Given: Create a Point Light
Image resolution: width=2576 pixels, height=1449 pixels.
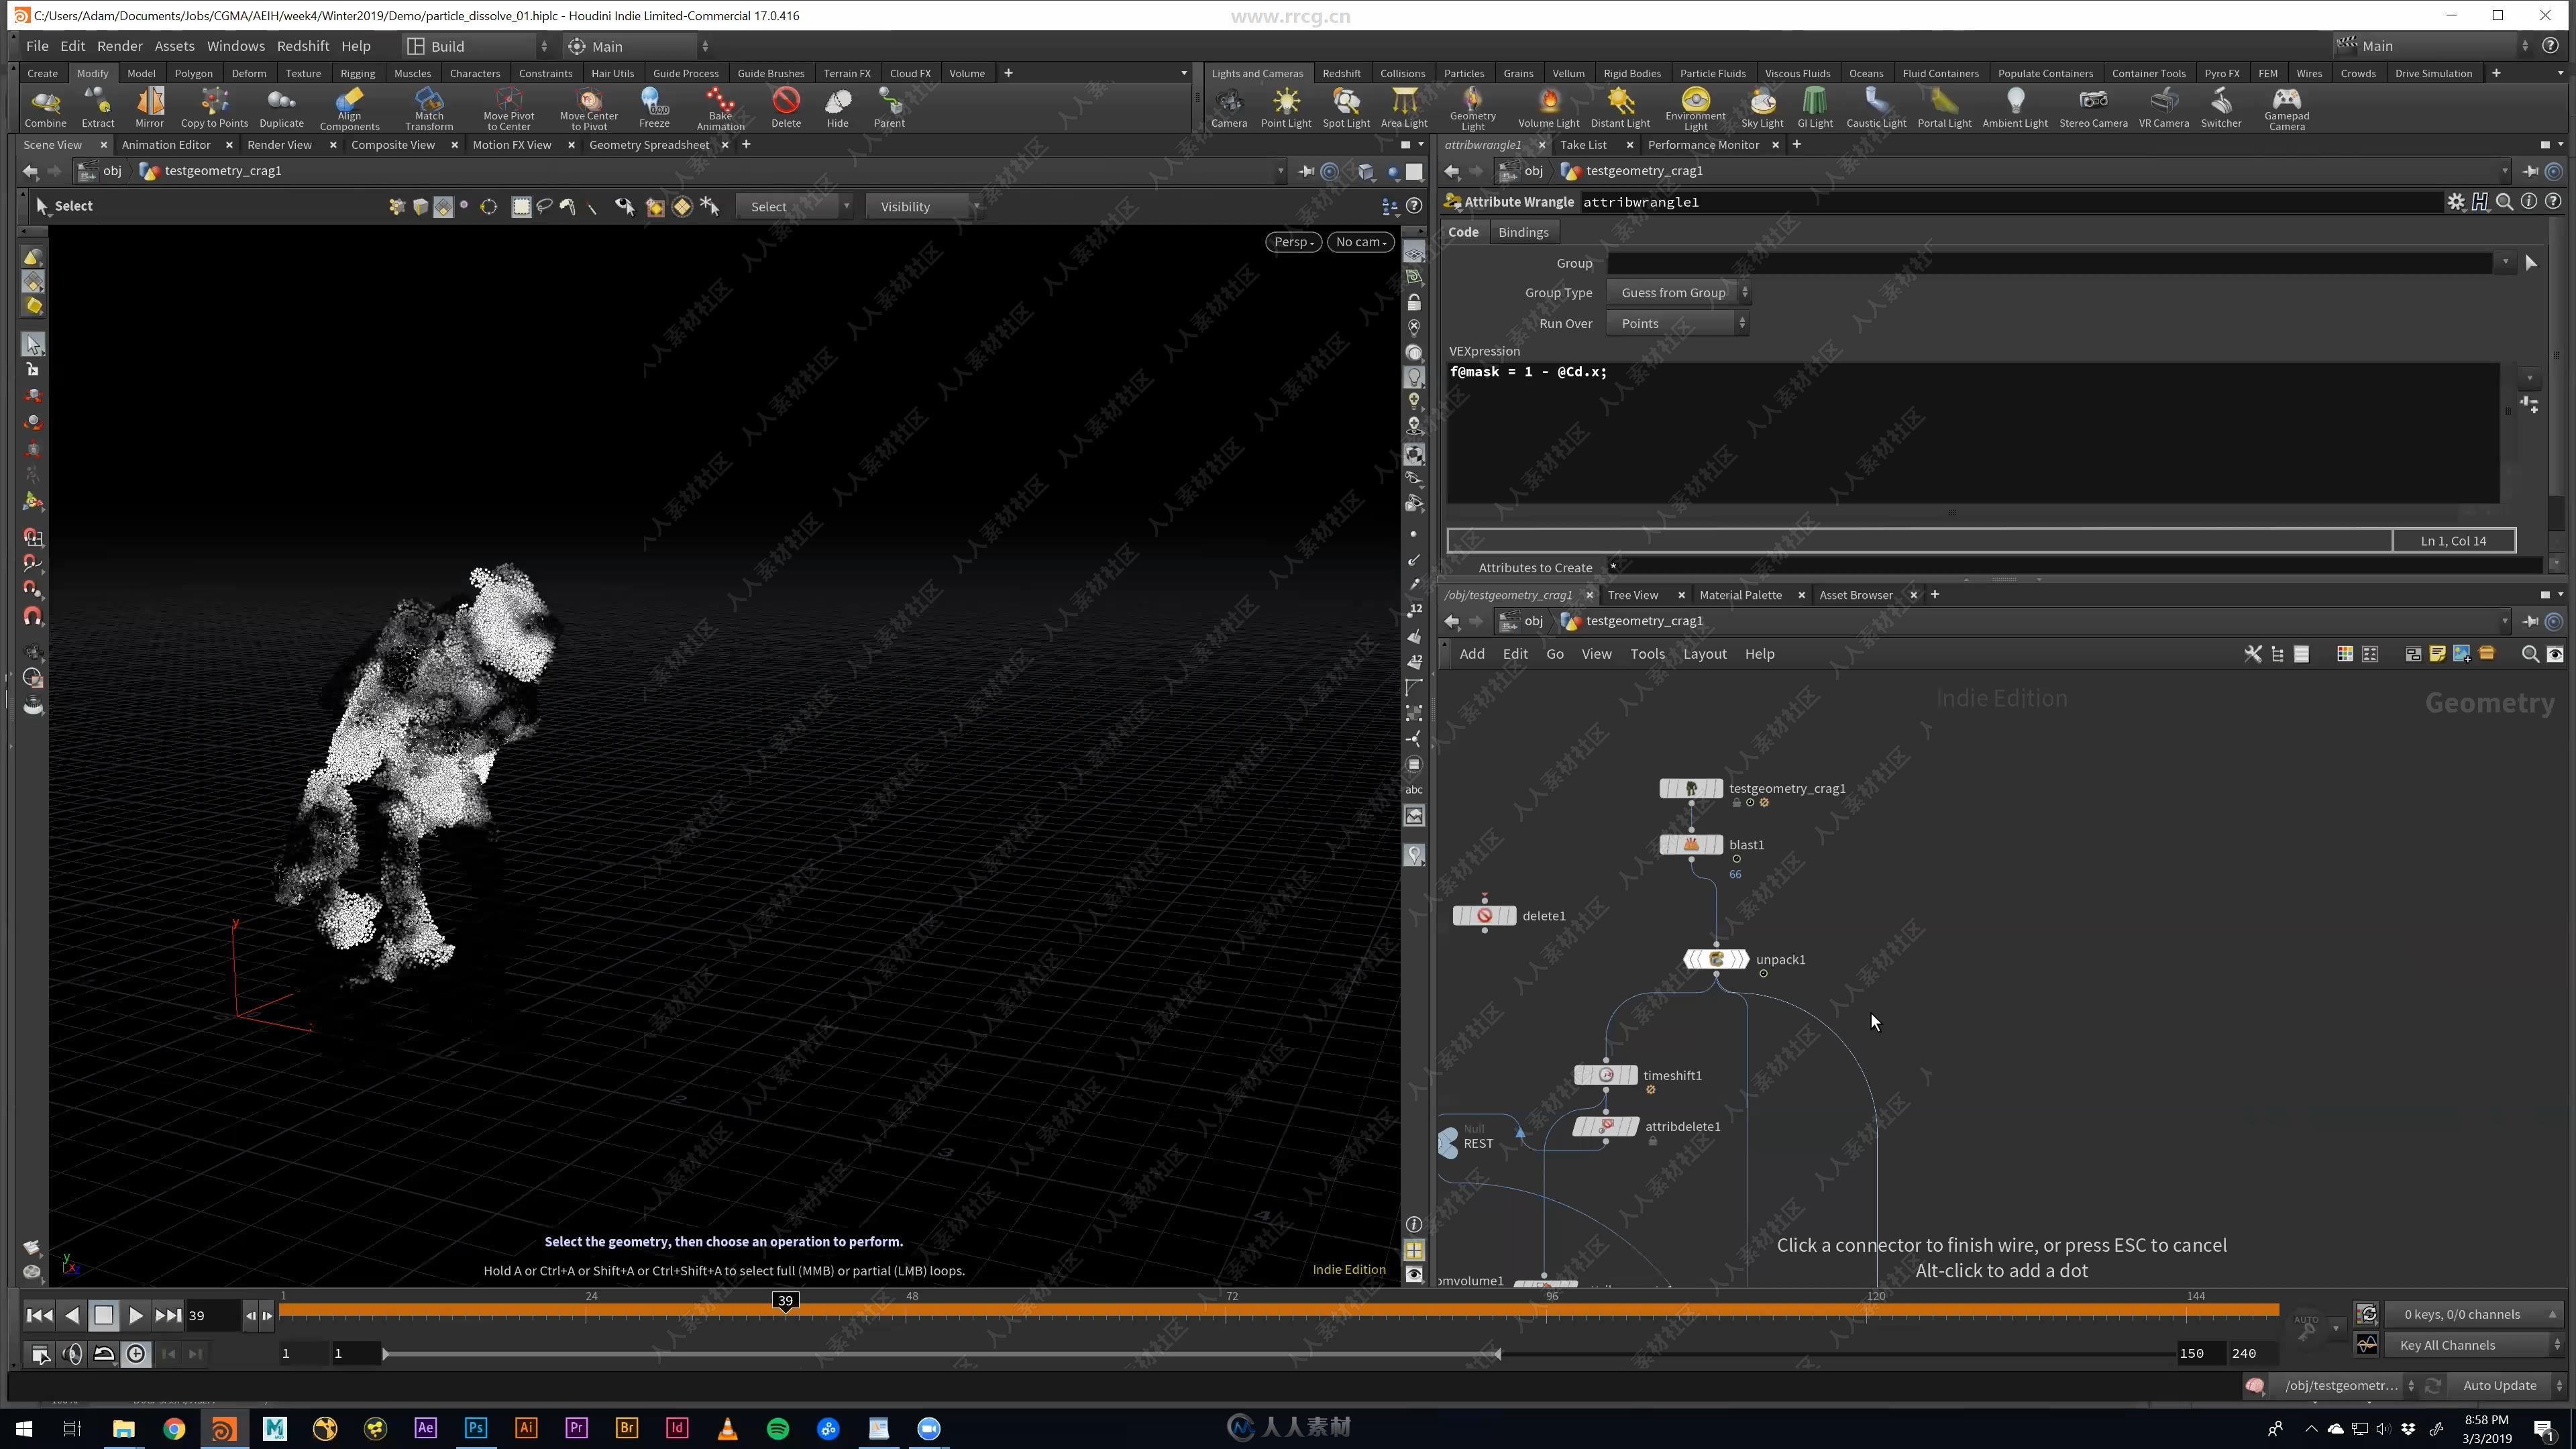Looking at the screenshot, I should 1285,108.
